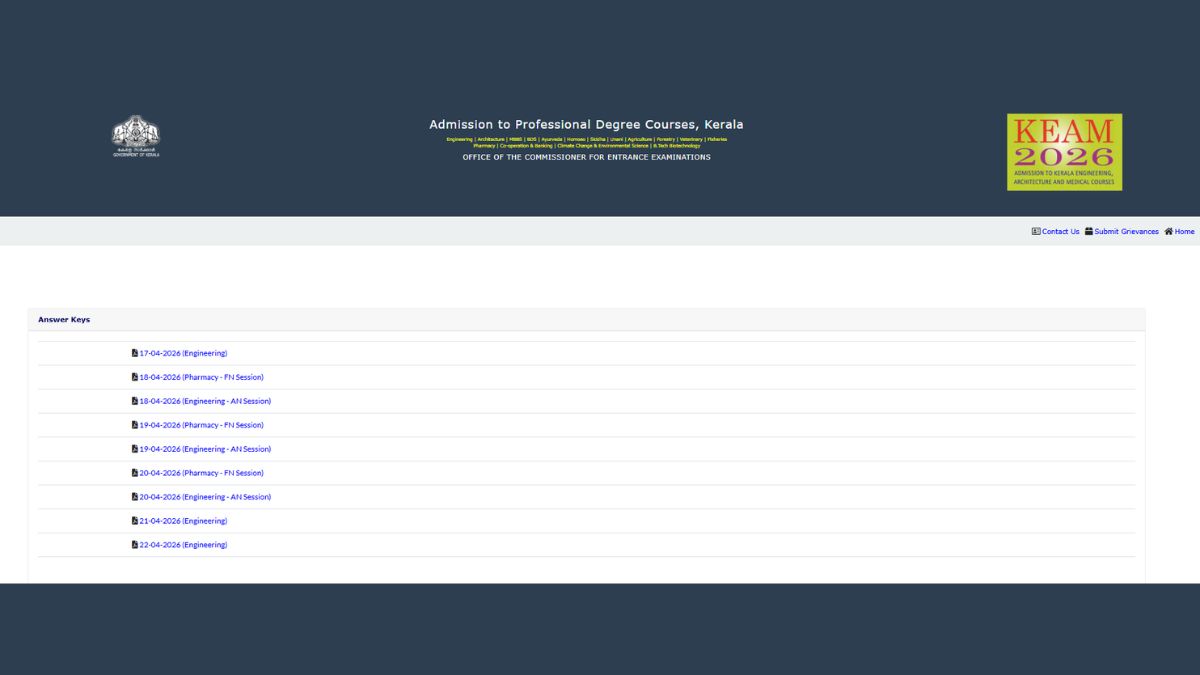This screenshot has height=675, width=1200.
Task: Click the Contact Us card icon
Action: (1036, 231)
